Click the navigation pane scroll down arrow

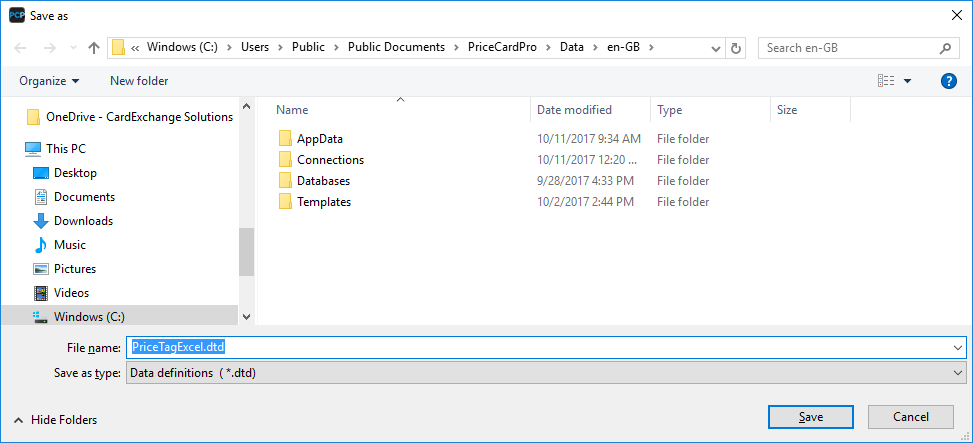tap(246, 316)
